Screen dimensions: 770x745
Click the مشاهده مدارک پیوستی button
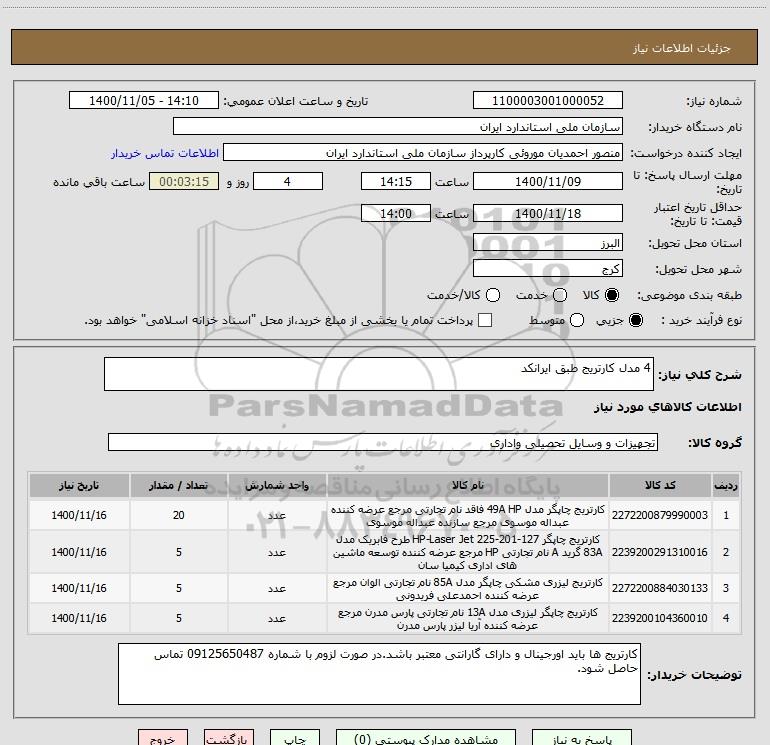pyautogui.click(x=426, y=738)
